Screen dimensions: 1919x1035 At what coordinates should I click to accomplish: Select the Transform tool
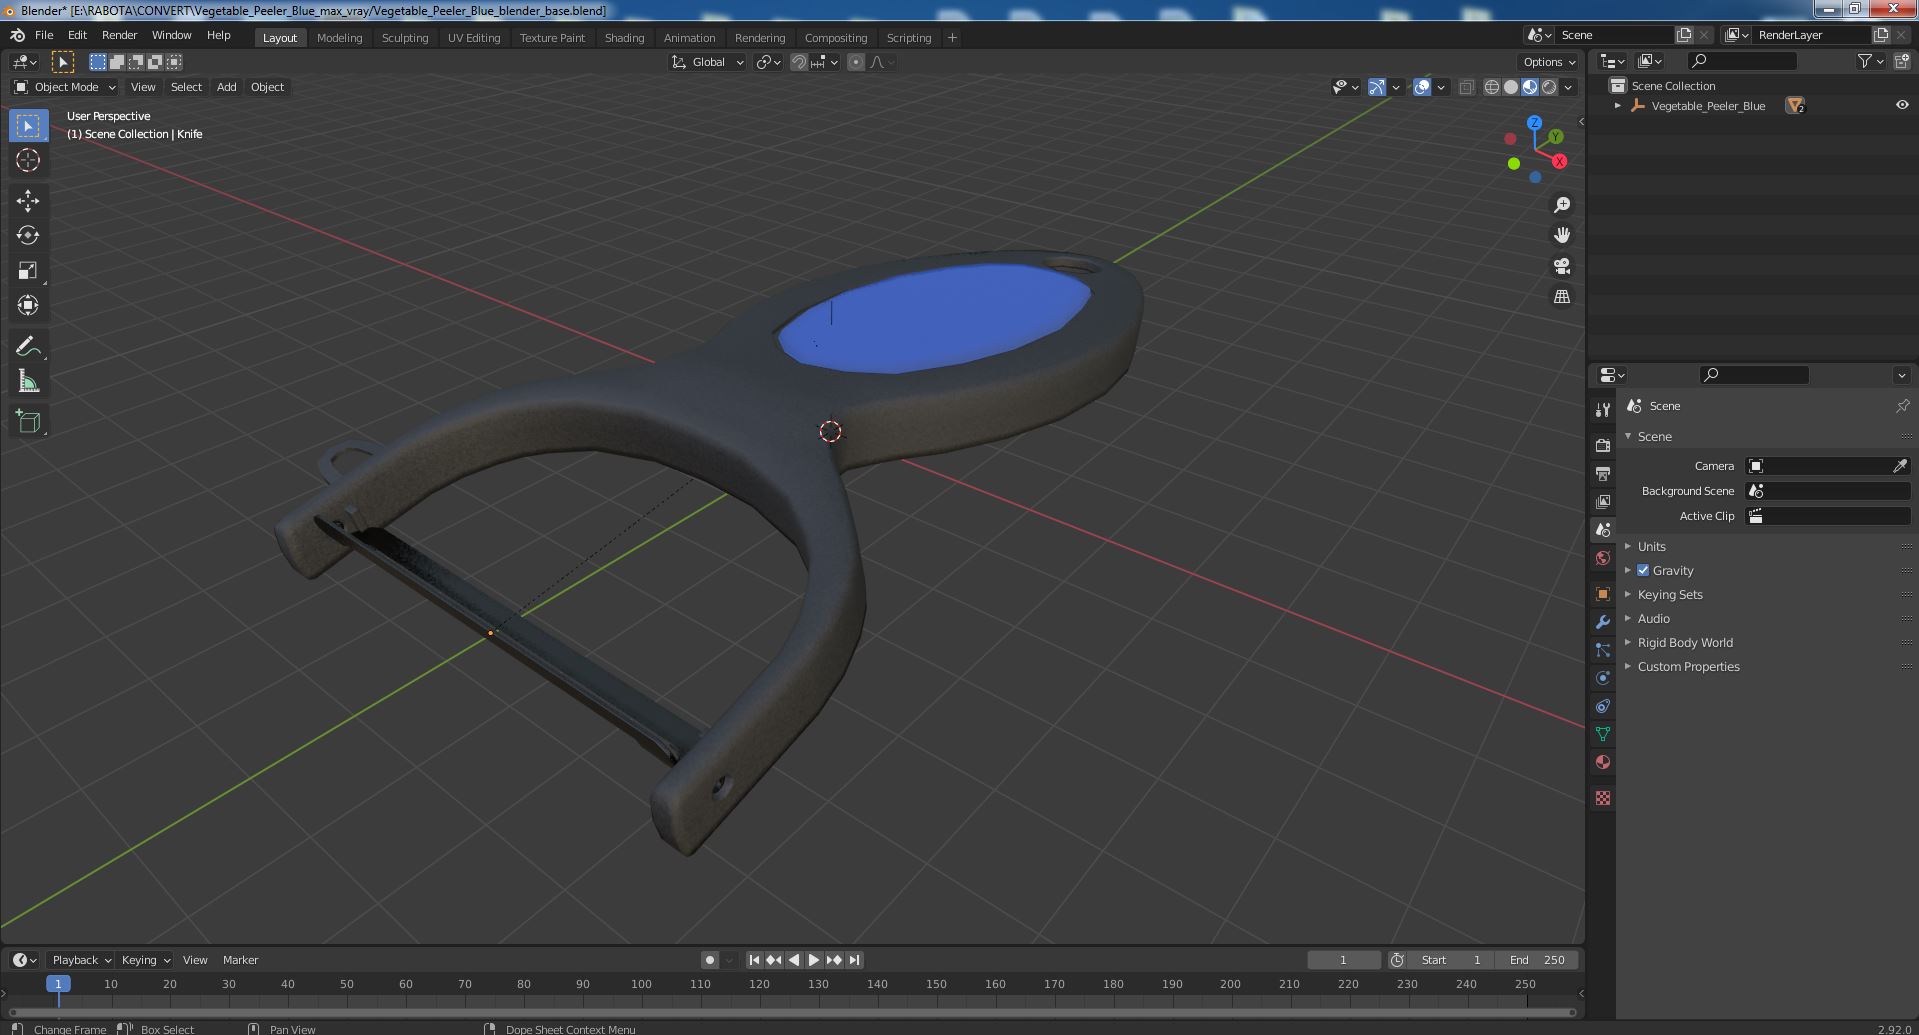pos(28,305)
